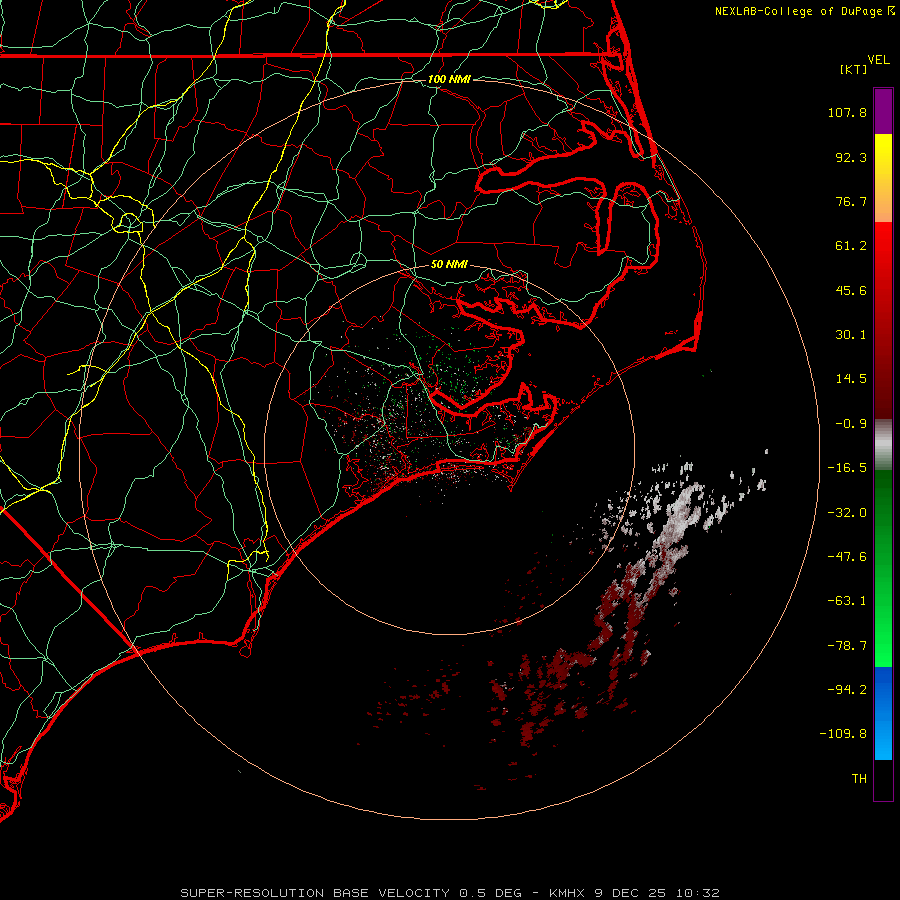Image resolution: width=900 pixels, height=900 pixels.
Task: Click the -78.7 velocity scale value
Action: pos(847,646)
